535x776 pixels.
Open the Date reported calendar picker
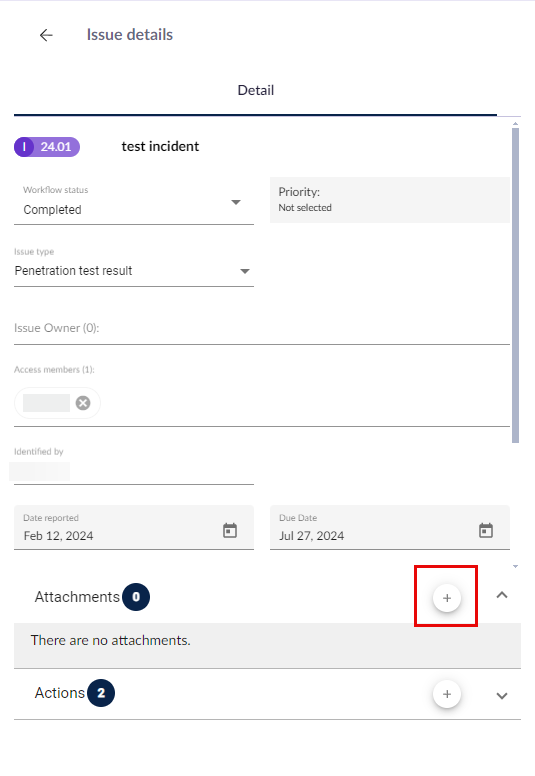click(230, 530)
